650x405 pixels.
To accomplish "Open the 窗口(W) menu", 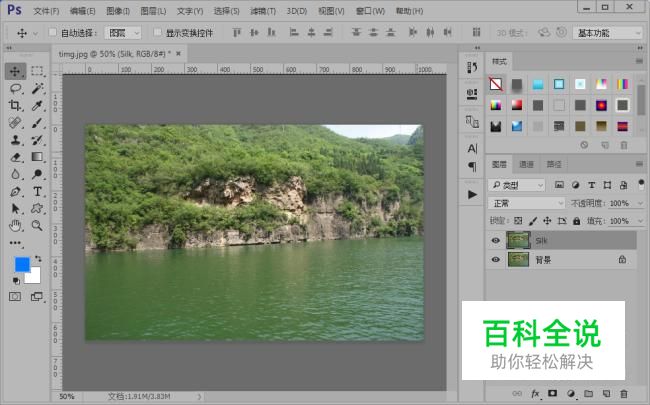I will pyautogui.click(x=370, y=11).
